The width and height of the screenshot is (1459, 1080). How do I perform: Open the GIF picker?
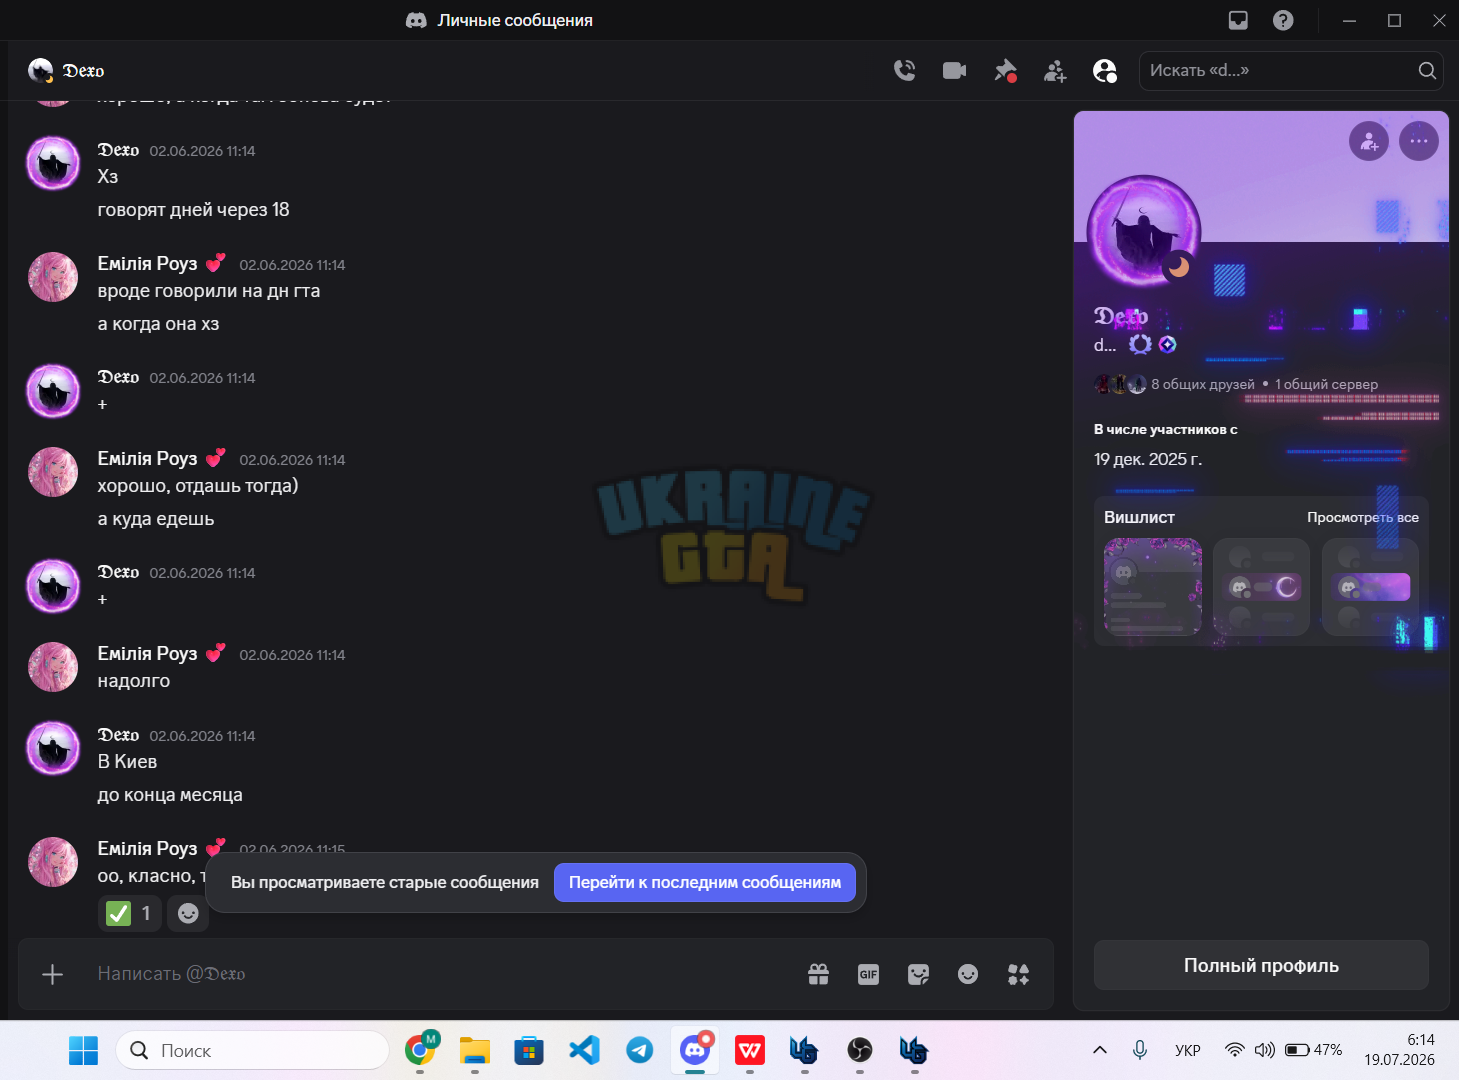pos(868,974)
